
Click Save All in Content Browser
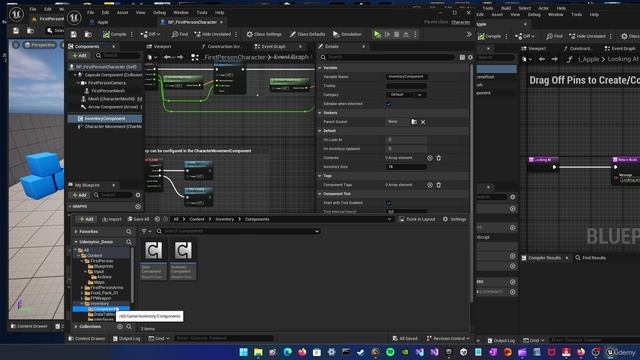coord(139,219)
